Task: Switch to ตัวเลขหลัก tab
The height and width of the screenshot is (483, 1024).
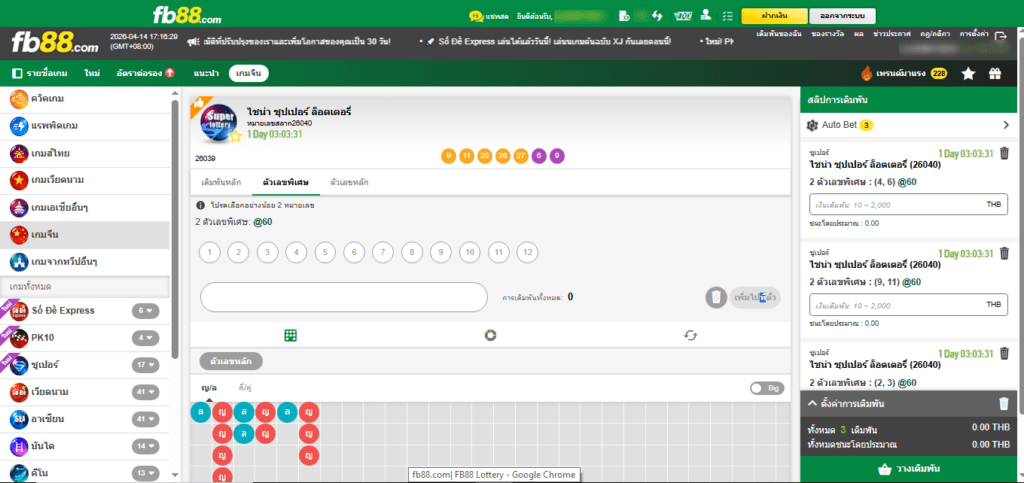Action: 349,182
